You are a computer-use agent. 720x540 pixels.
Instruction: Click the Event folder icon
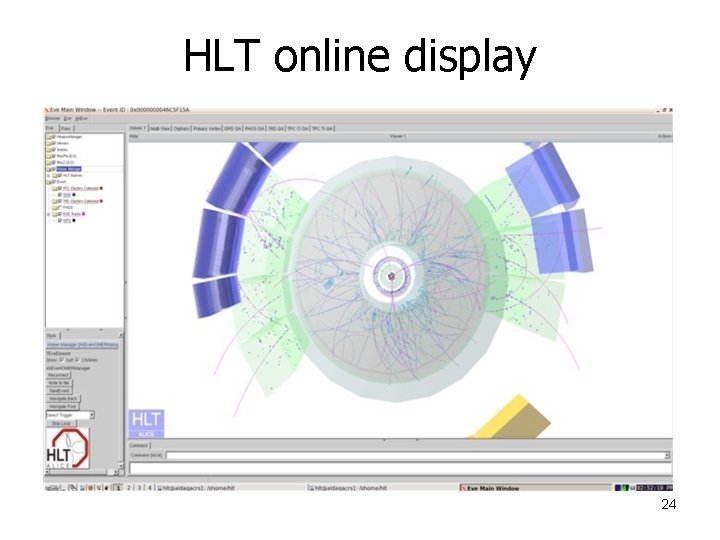click(x=48, y=182)
